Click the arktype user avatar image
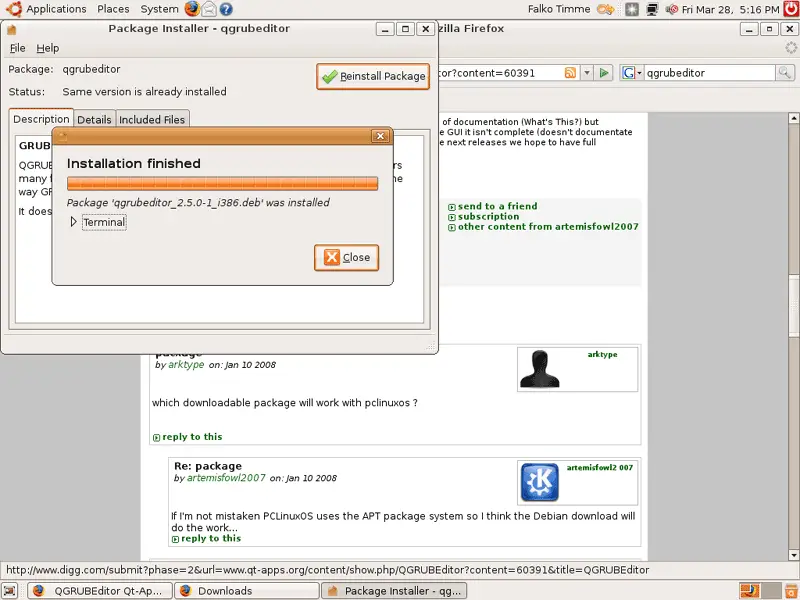This screenshot has height=600, width=800. (x=540, y=369)
